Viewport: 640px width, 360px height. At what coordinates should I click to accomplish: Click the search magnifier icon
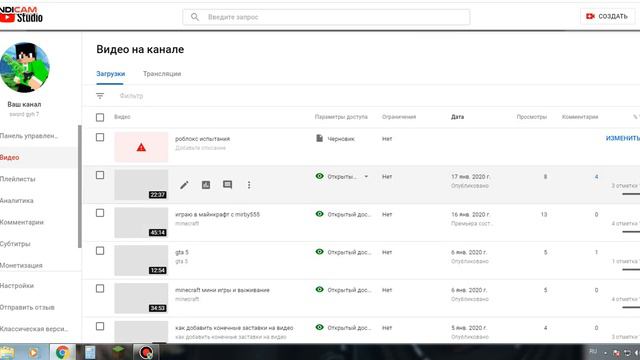tap(195, 17)
